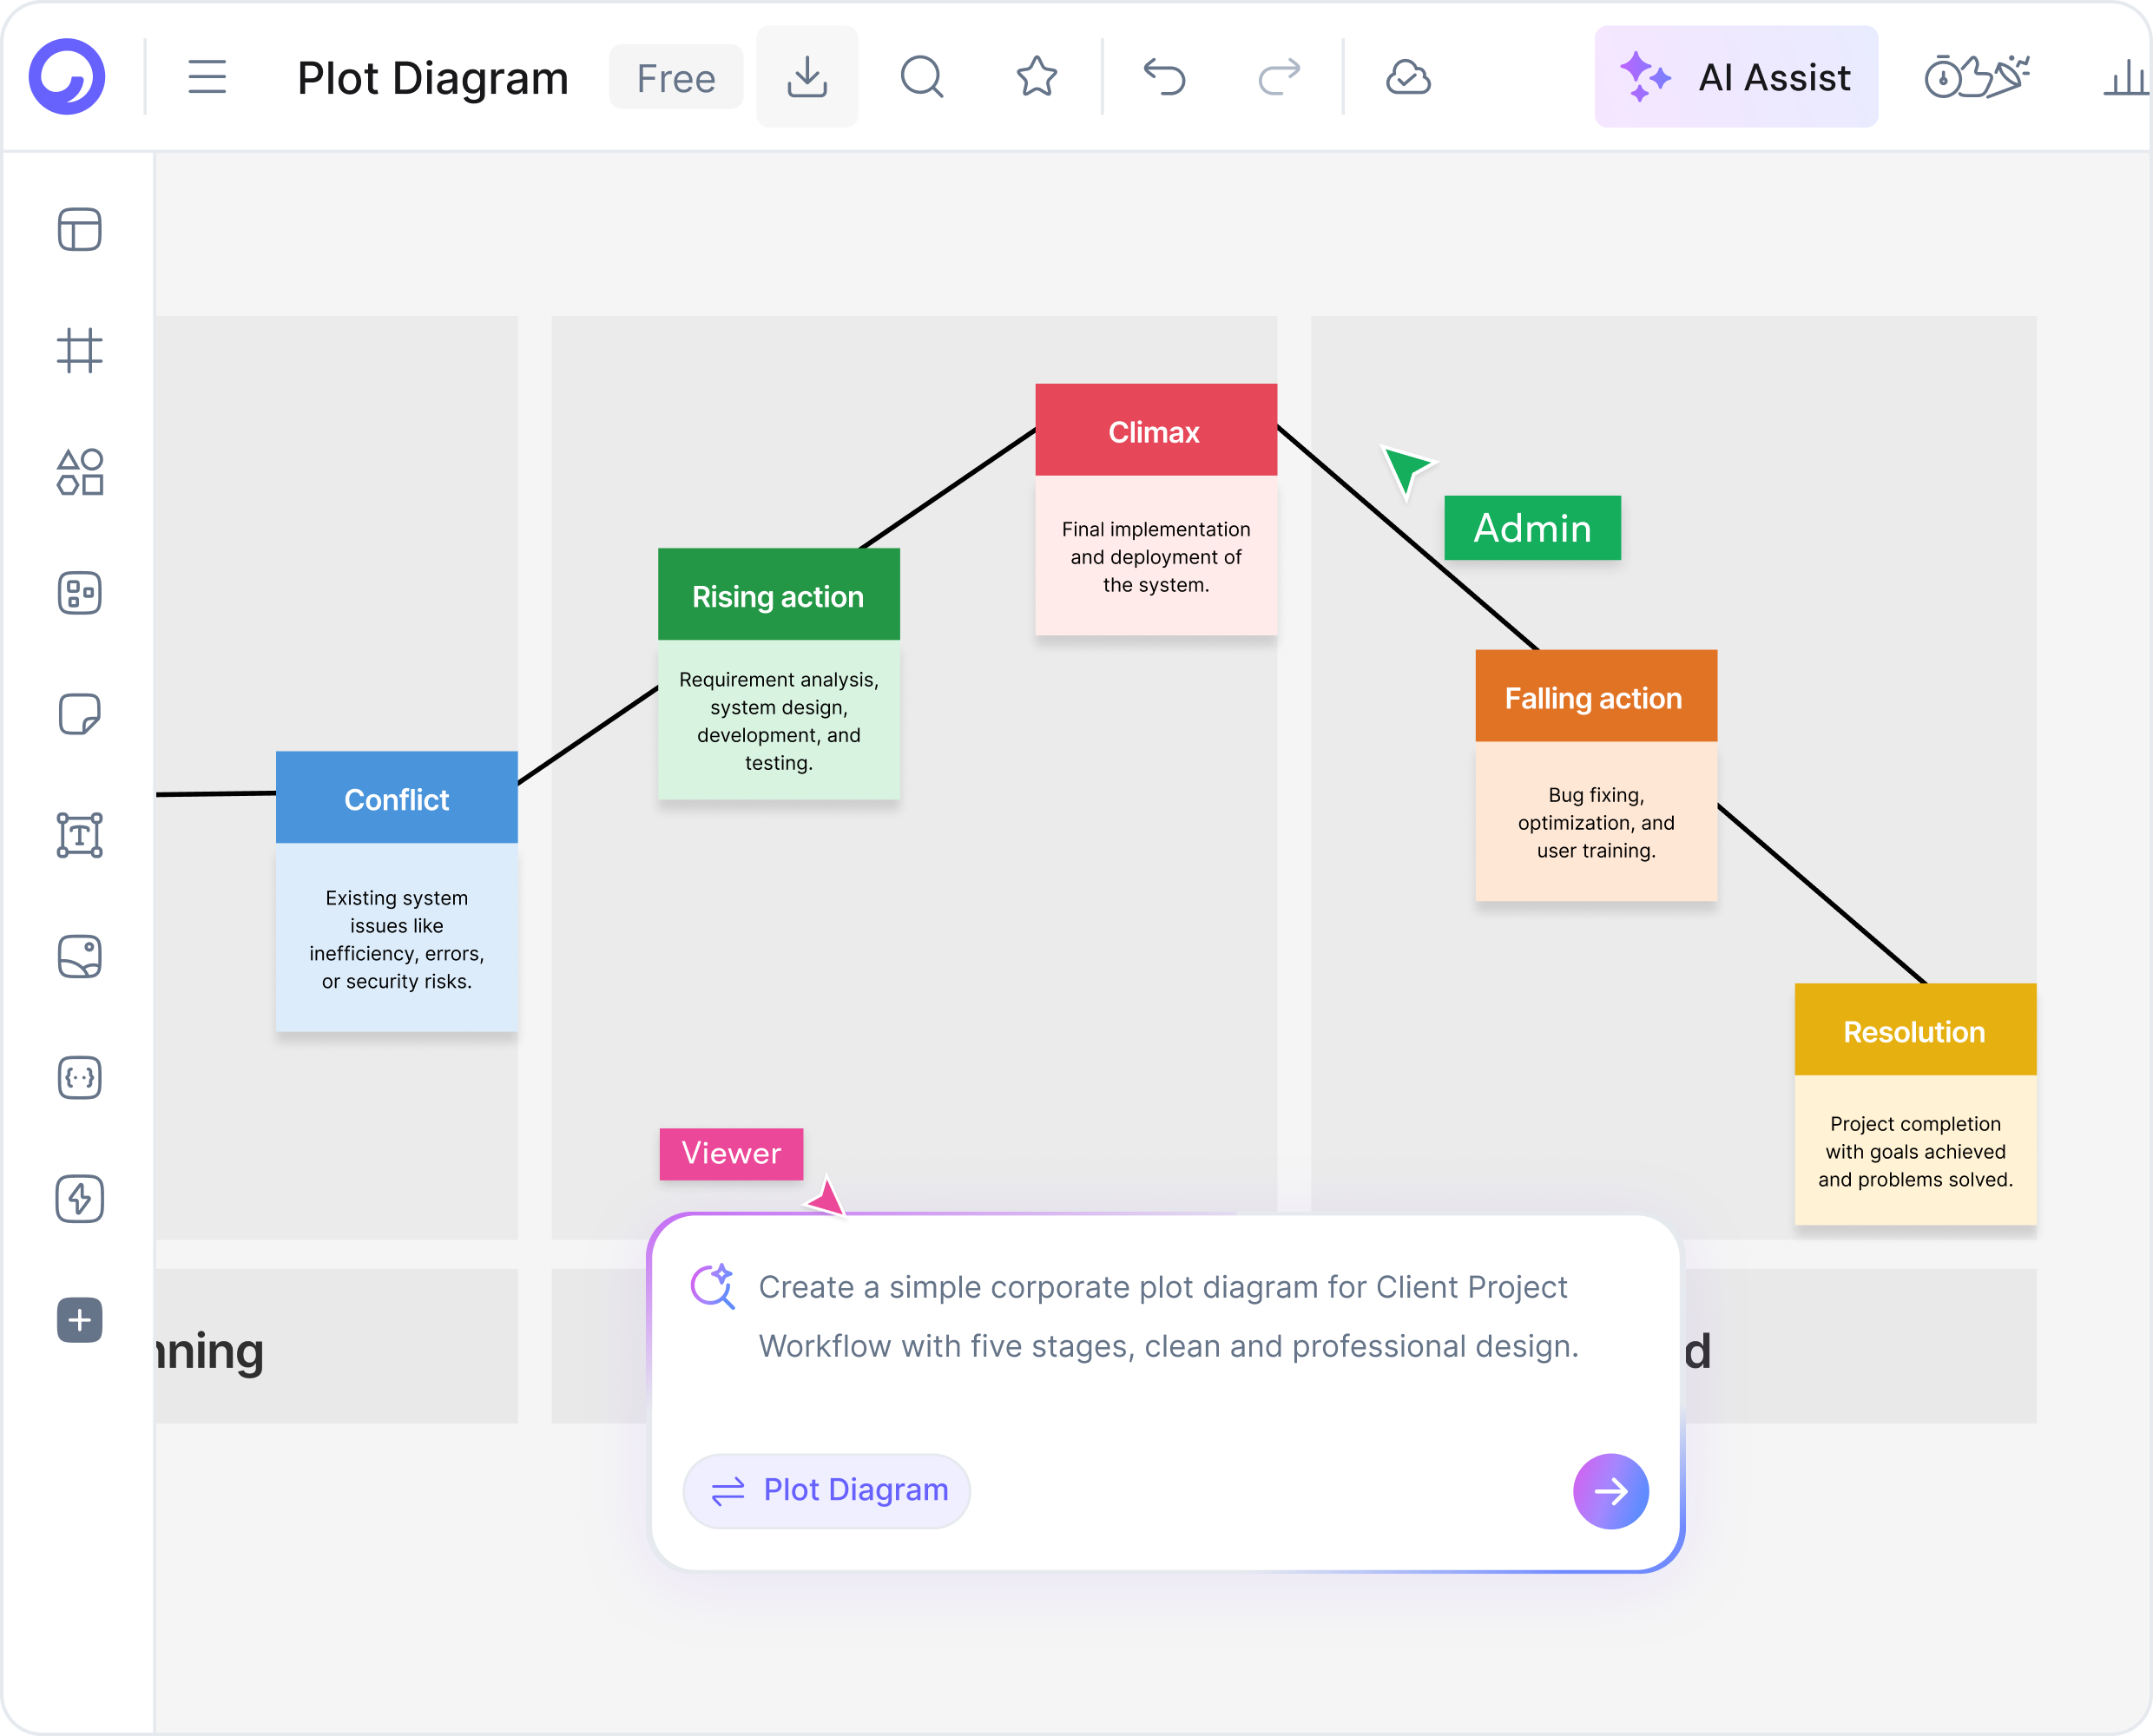Open the AI Assist panel
Viewport: 2153px width, 1736px height.
pos(1736,77)
